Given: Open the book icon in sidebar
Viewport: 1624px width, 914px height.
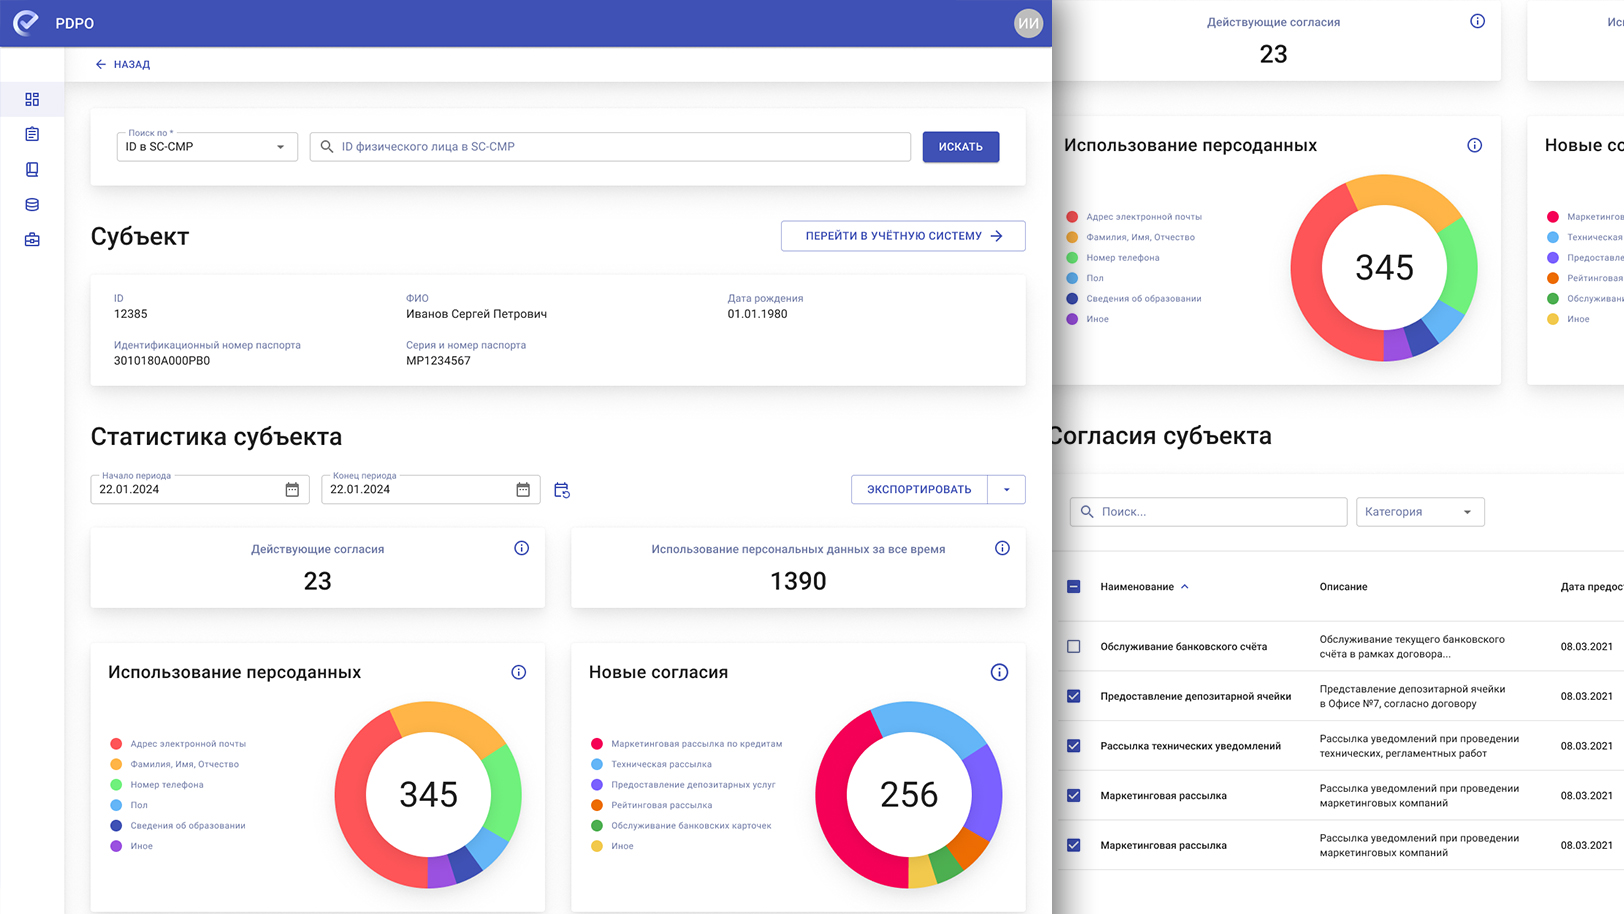Looking at the screenshot, I should [32, 170].
